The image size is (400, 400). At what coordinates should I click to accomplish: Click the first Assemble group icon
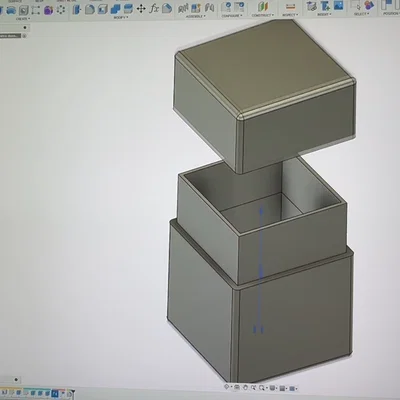[183, 8]
